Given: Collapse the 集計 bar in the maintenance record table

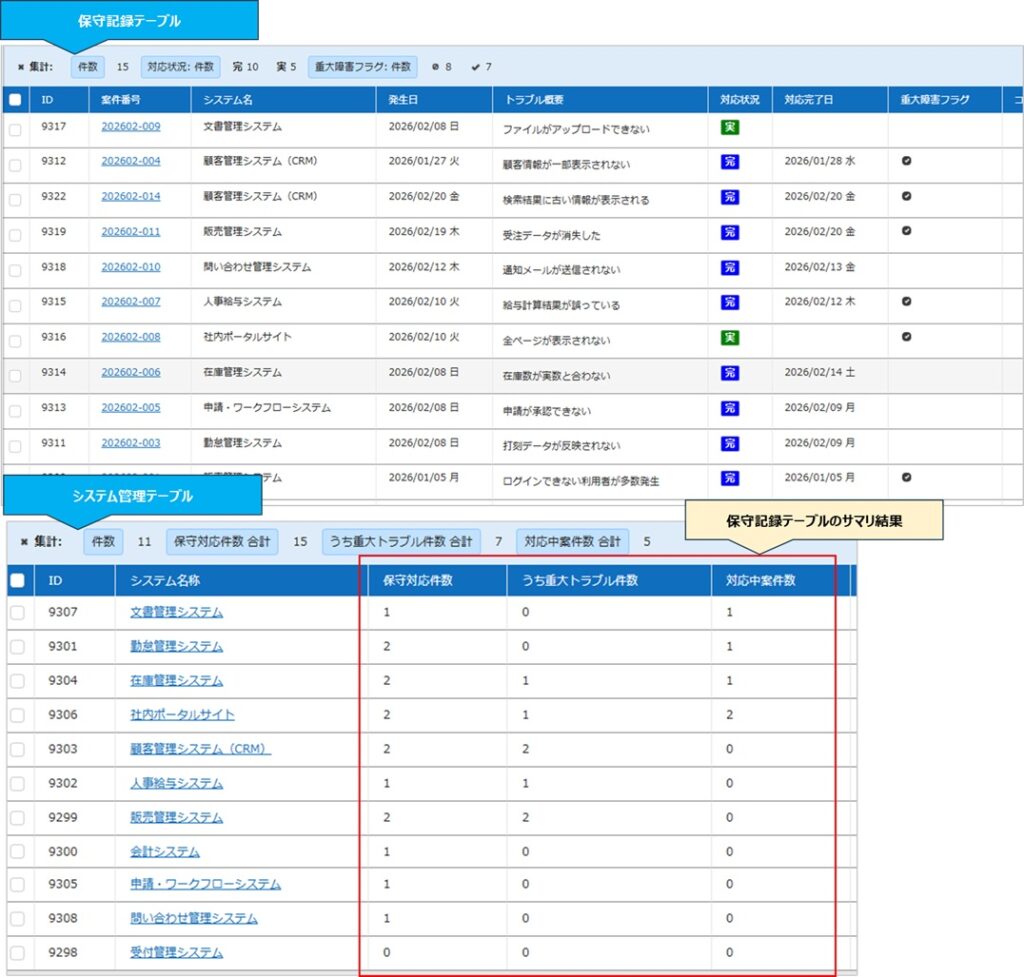Looking at the screenshot, I should (x=20, y=67).
